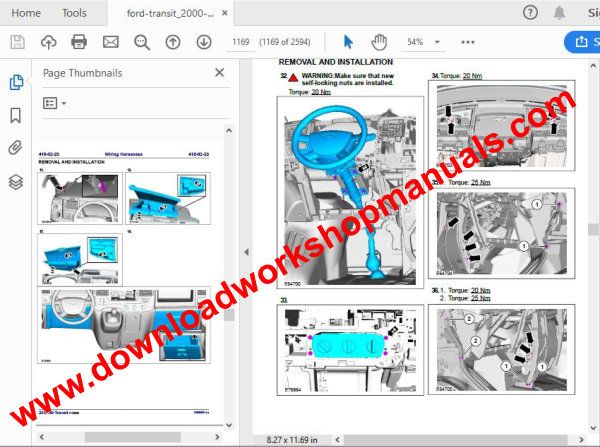
Task: Click step 36 first Torque 20 Nm link
Action: 480,290
